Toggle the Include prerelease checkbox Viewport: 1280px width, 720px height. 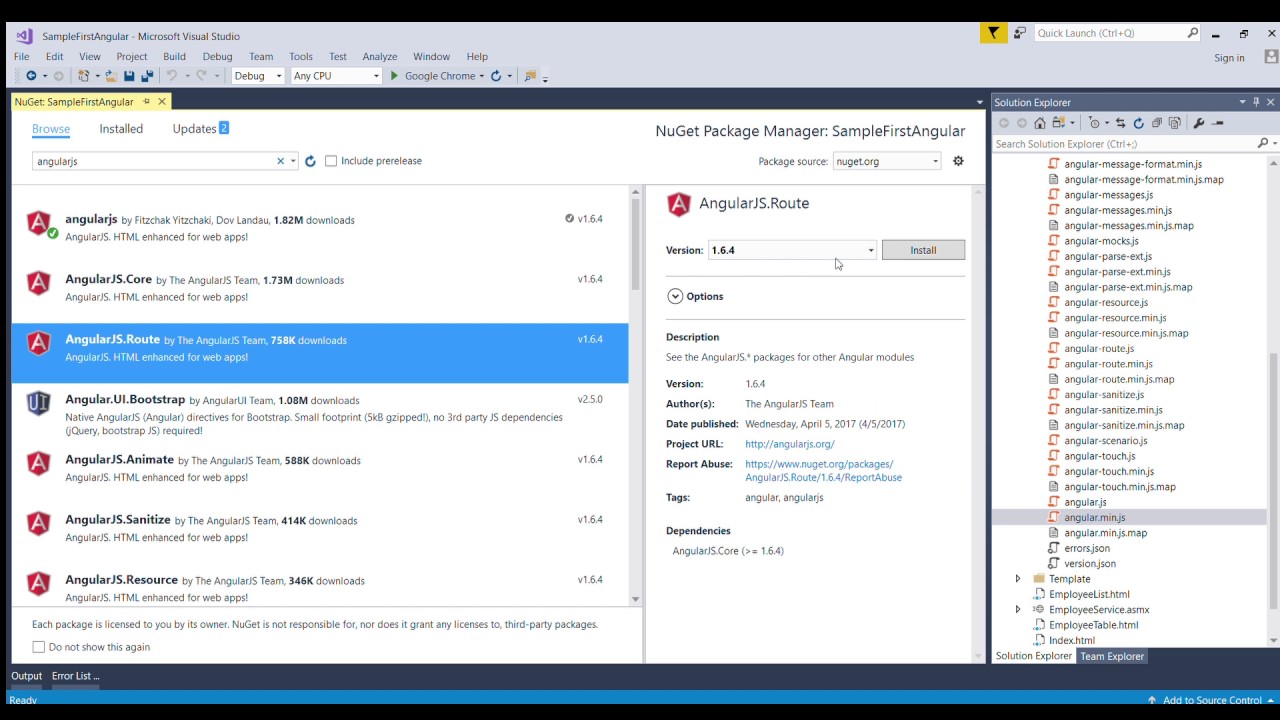click(331, 161)
